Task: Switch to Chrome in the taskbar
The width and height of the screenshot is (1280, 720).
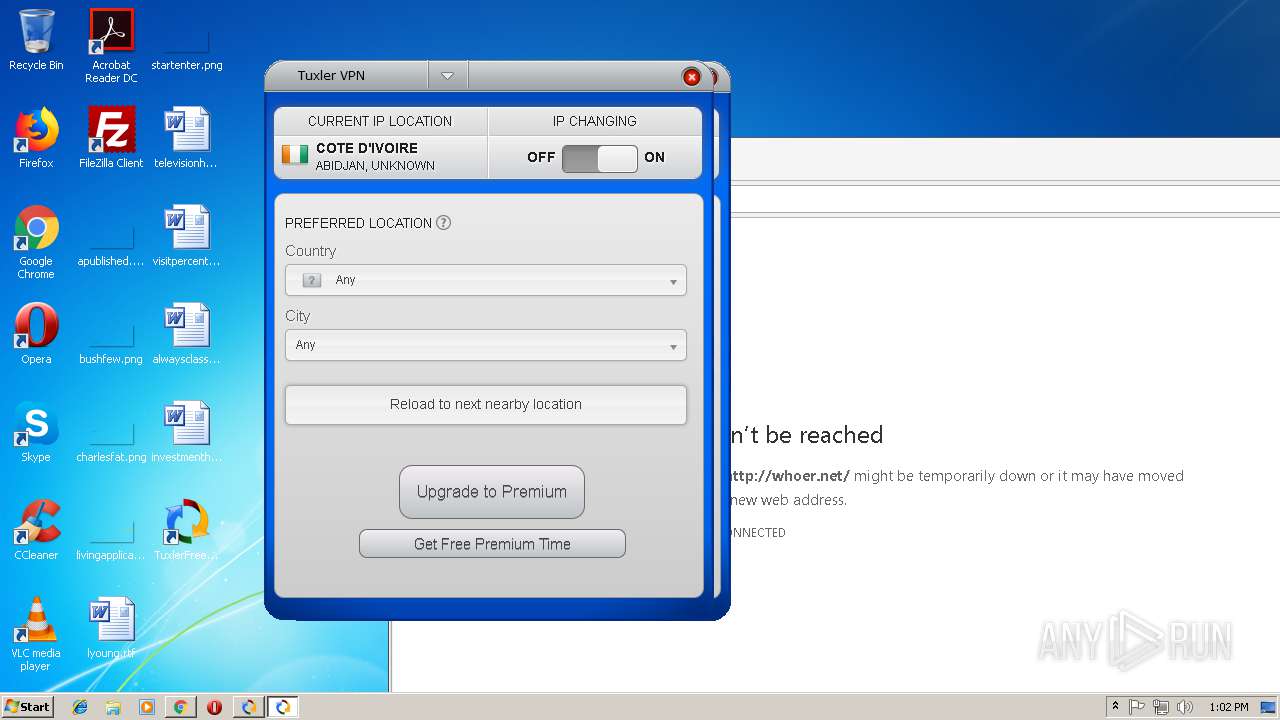Action: (x=180, y=707)
